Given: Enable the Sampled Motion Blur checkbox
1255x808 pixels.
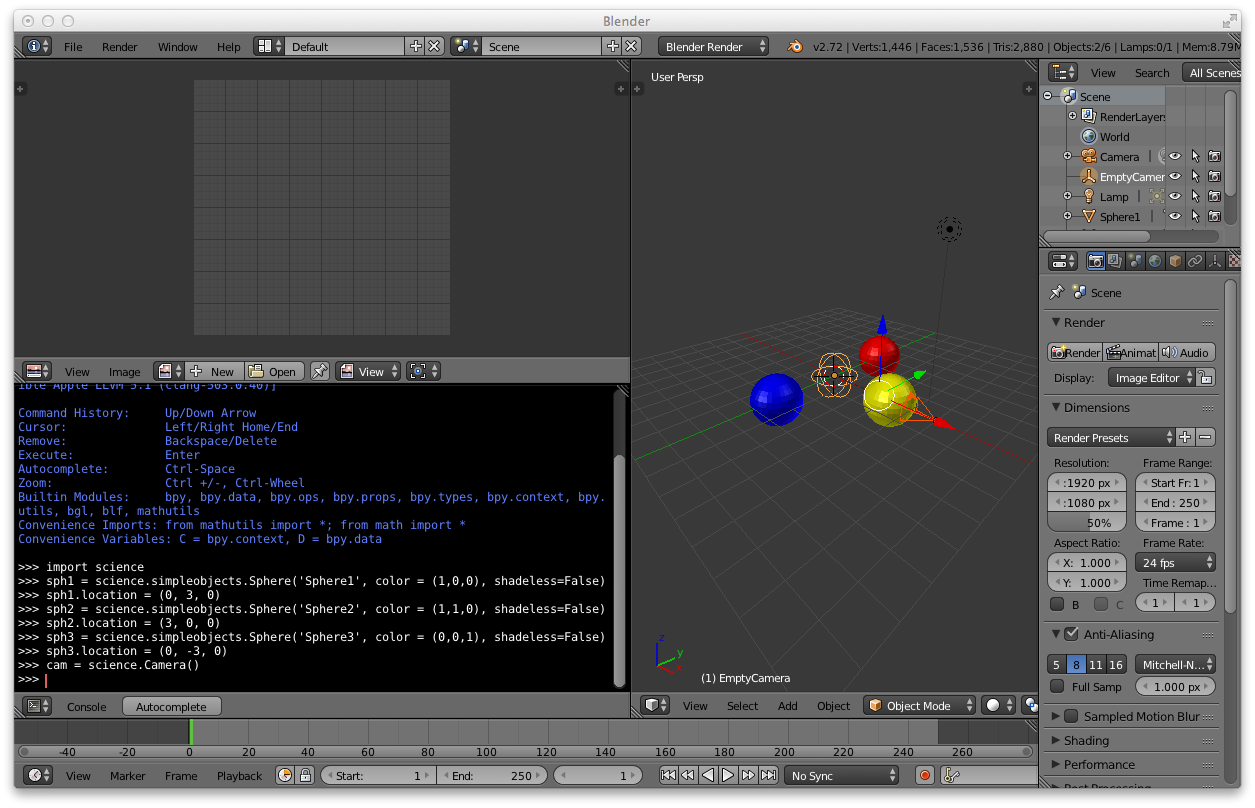Looking at the screenshot, I should pyautogui.click(x=1071, y=716).
